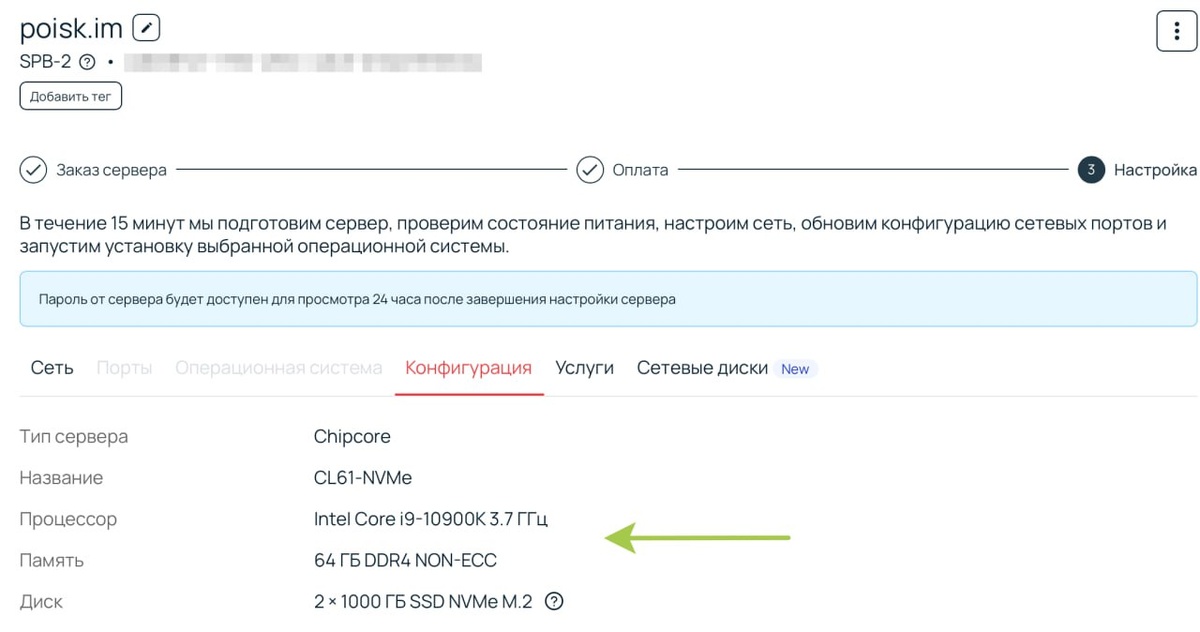The height and width of the screenshot is (632, 1200).
Task: Click the help icon beside disk specification
Action: [555, 602]
